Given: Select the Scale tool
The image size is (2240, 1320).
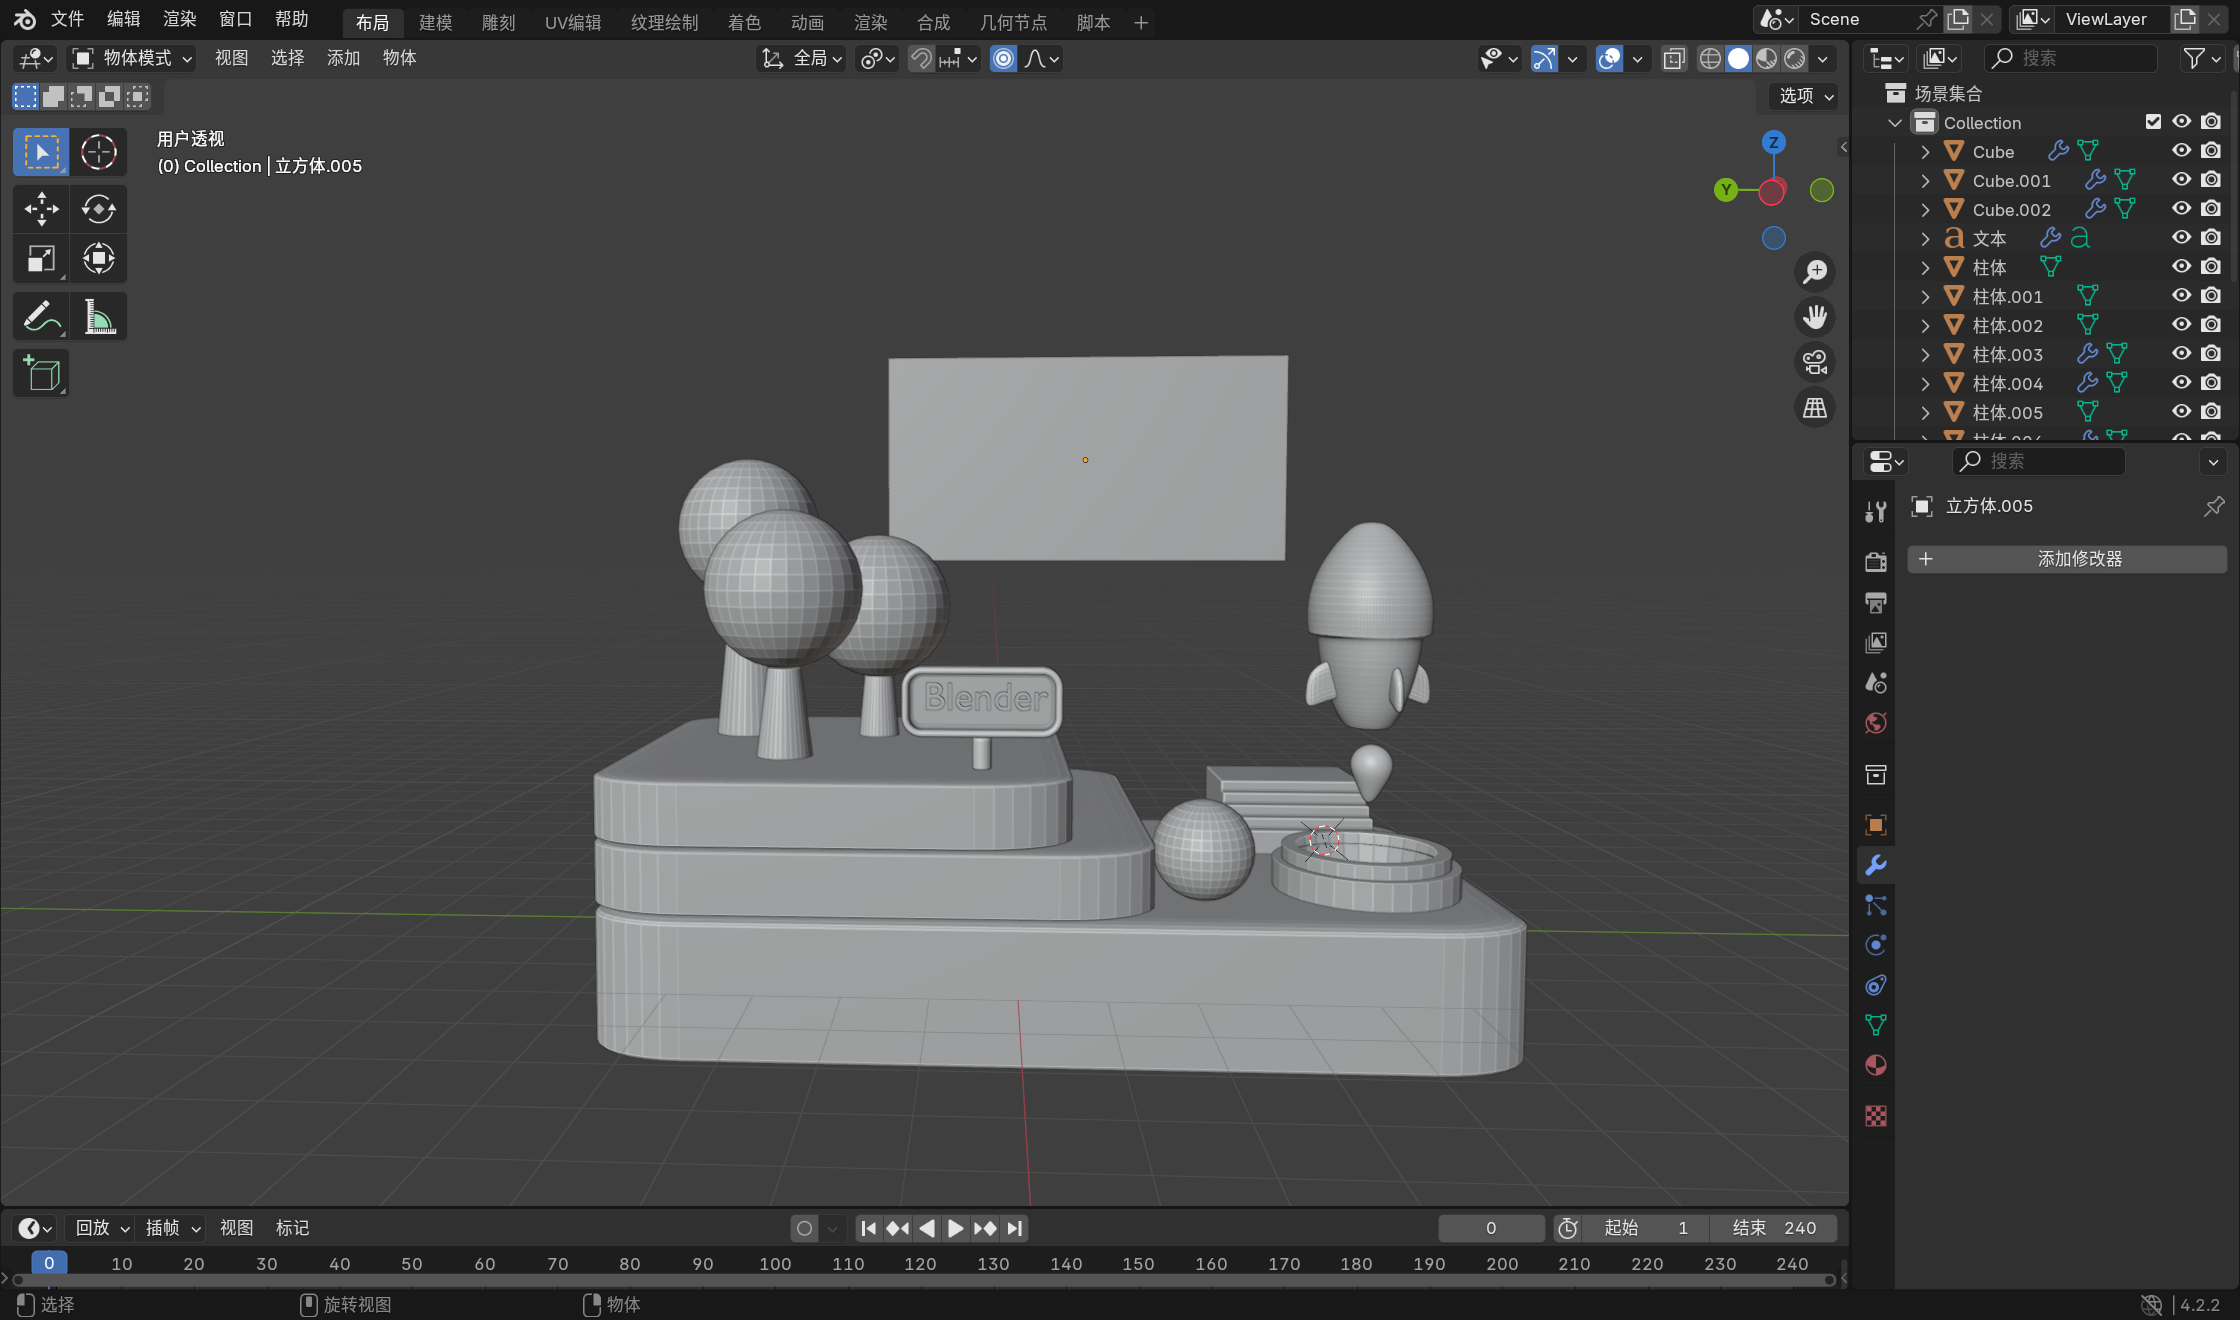Looking at the screenshot, I should (x=41, y=260).
